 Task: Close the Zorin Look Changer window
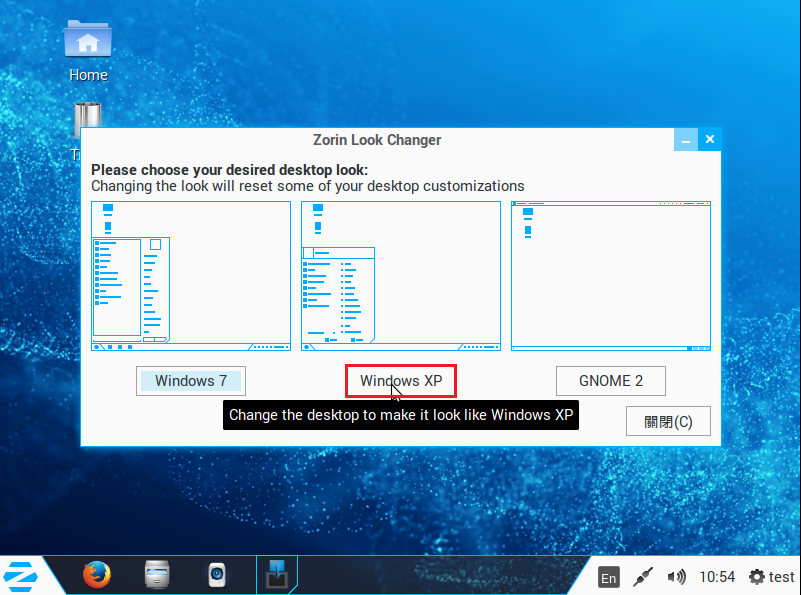(710, 139)
